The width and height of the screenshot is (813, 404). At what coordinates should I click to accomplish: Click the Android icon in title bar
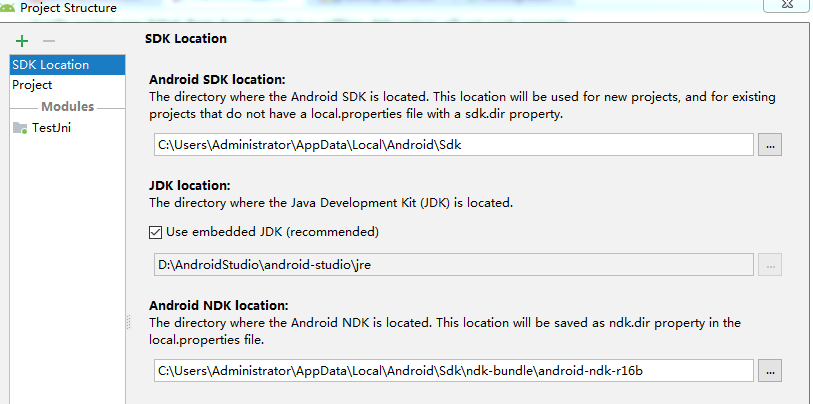click(x=8, y=8)
